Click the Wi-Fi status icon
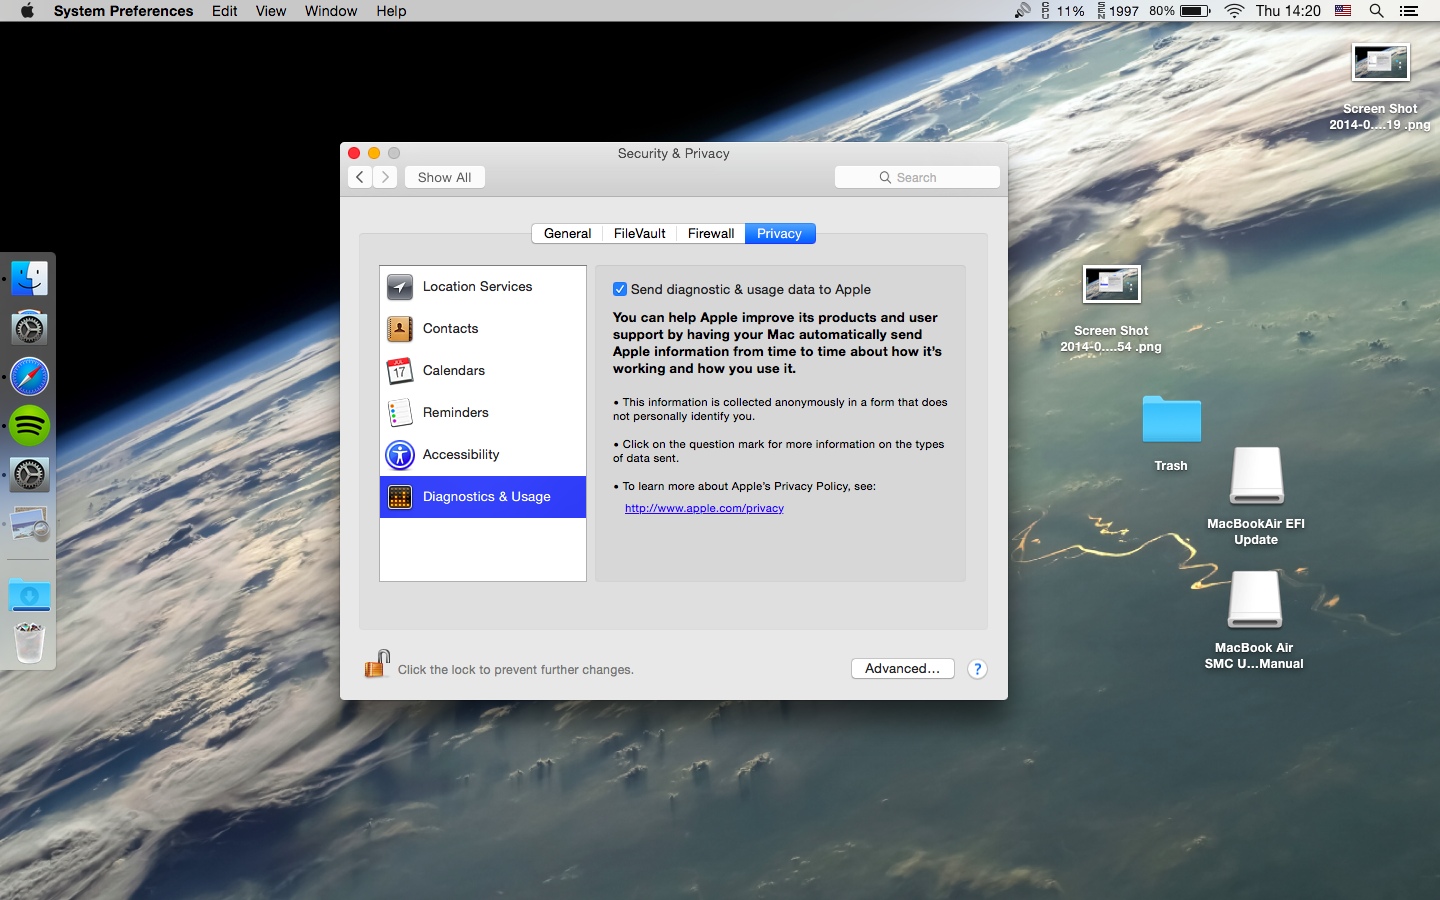1440x900 pixels. (x=1234, y=11)
